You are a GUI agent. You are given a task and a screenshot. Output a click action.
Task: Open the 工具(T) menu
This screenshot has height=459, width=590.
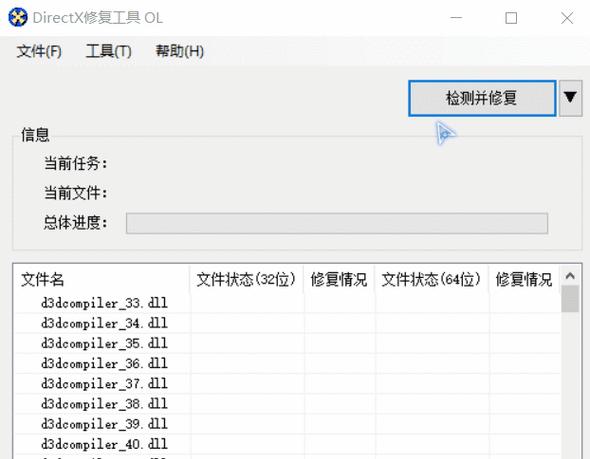coord(109,51)
